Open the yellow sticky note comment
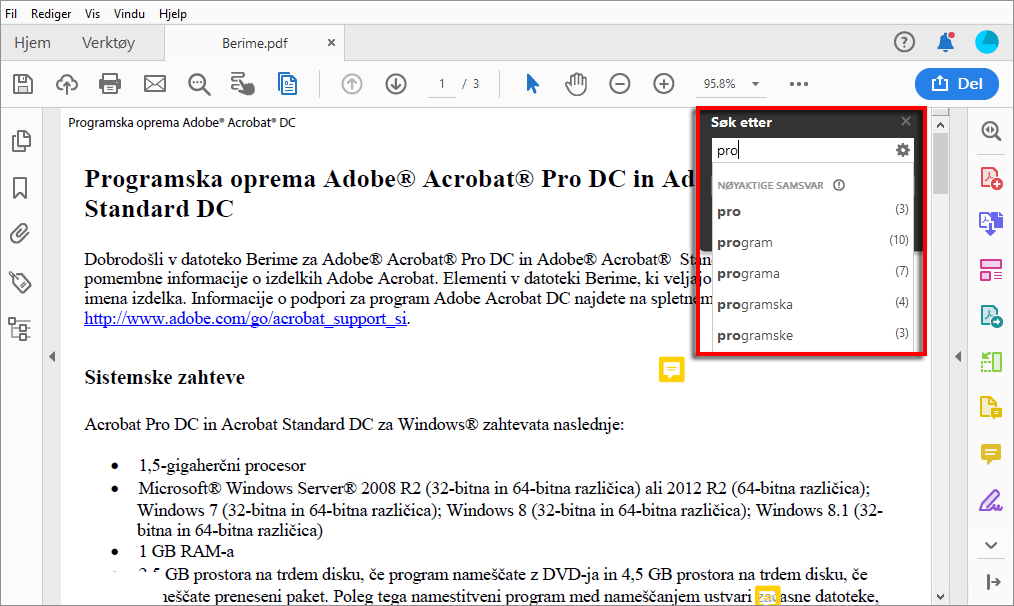The image size is (1014, 606). (x=672, y=369)
